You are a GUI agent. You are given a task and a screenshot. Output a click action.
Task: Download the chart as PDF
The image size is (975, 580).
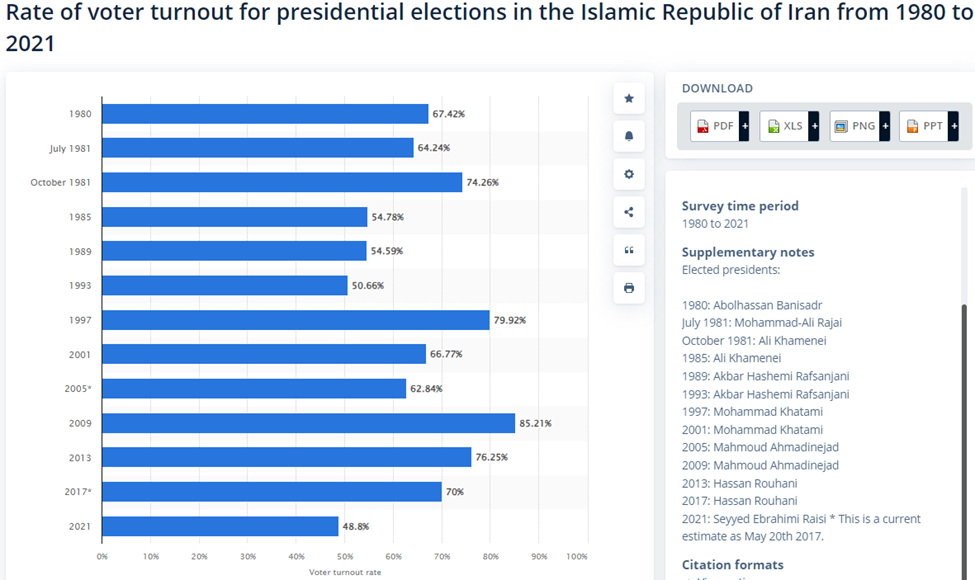(x=715, y=126)
